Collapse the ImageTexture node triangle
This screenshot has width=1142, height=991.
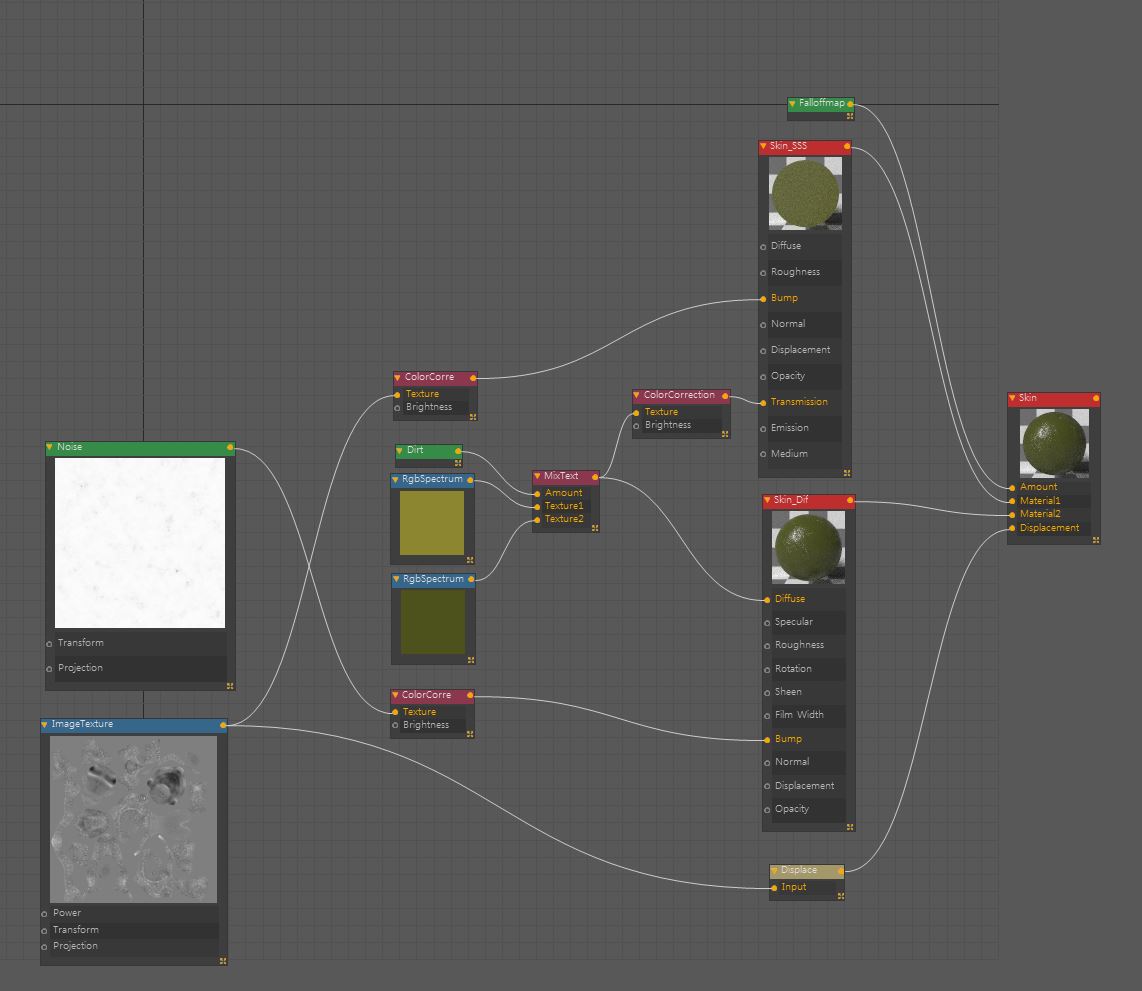(44, 725)
